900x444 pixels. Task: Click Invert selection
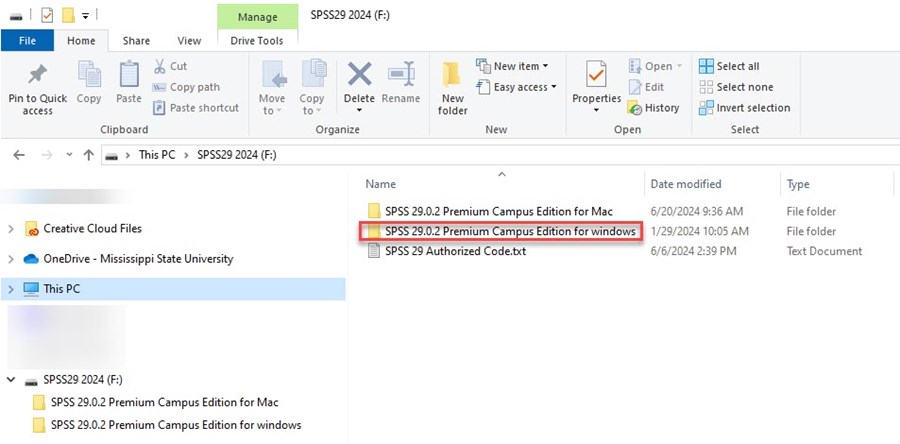pos(744,108)
